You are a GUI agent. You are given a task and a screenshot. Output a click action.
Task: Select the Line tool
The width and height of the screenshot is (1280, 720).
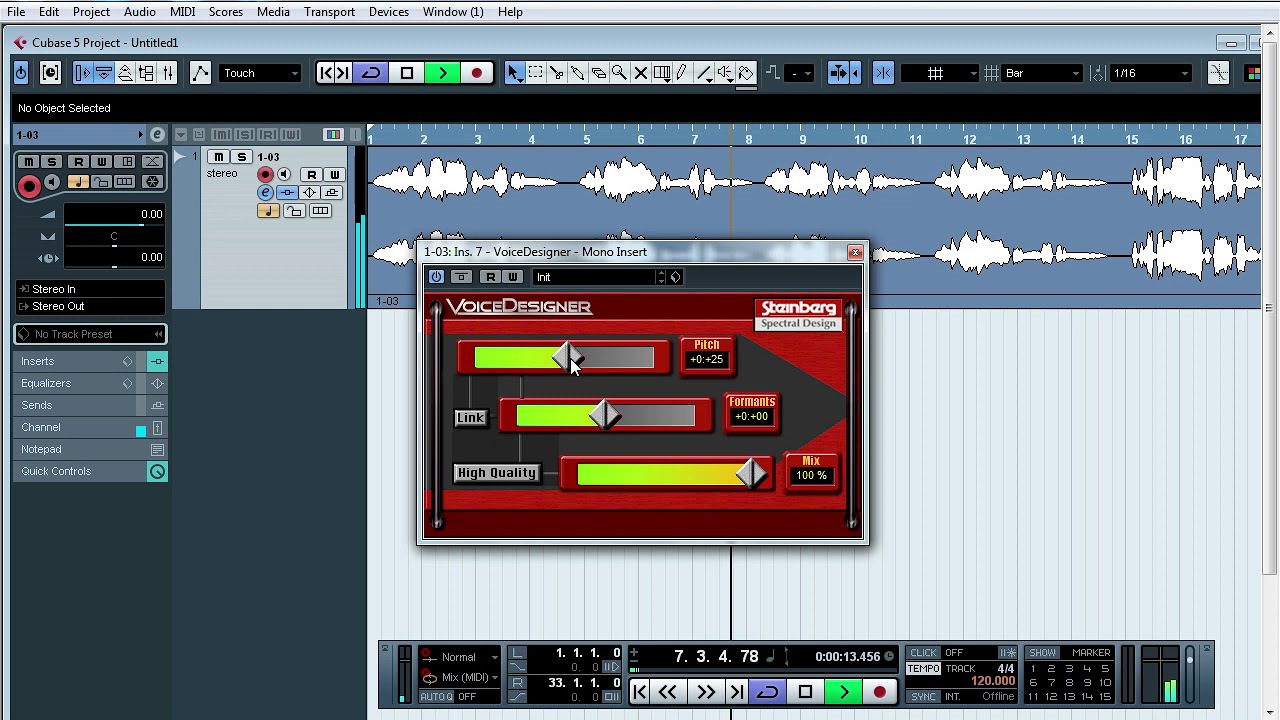pyautogui.click(x=703, y=73)
